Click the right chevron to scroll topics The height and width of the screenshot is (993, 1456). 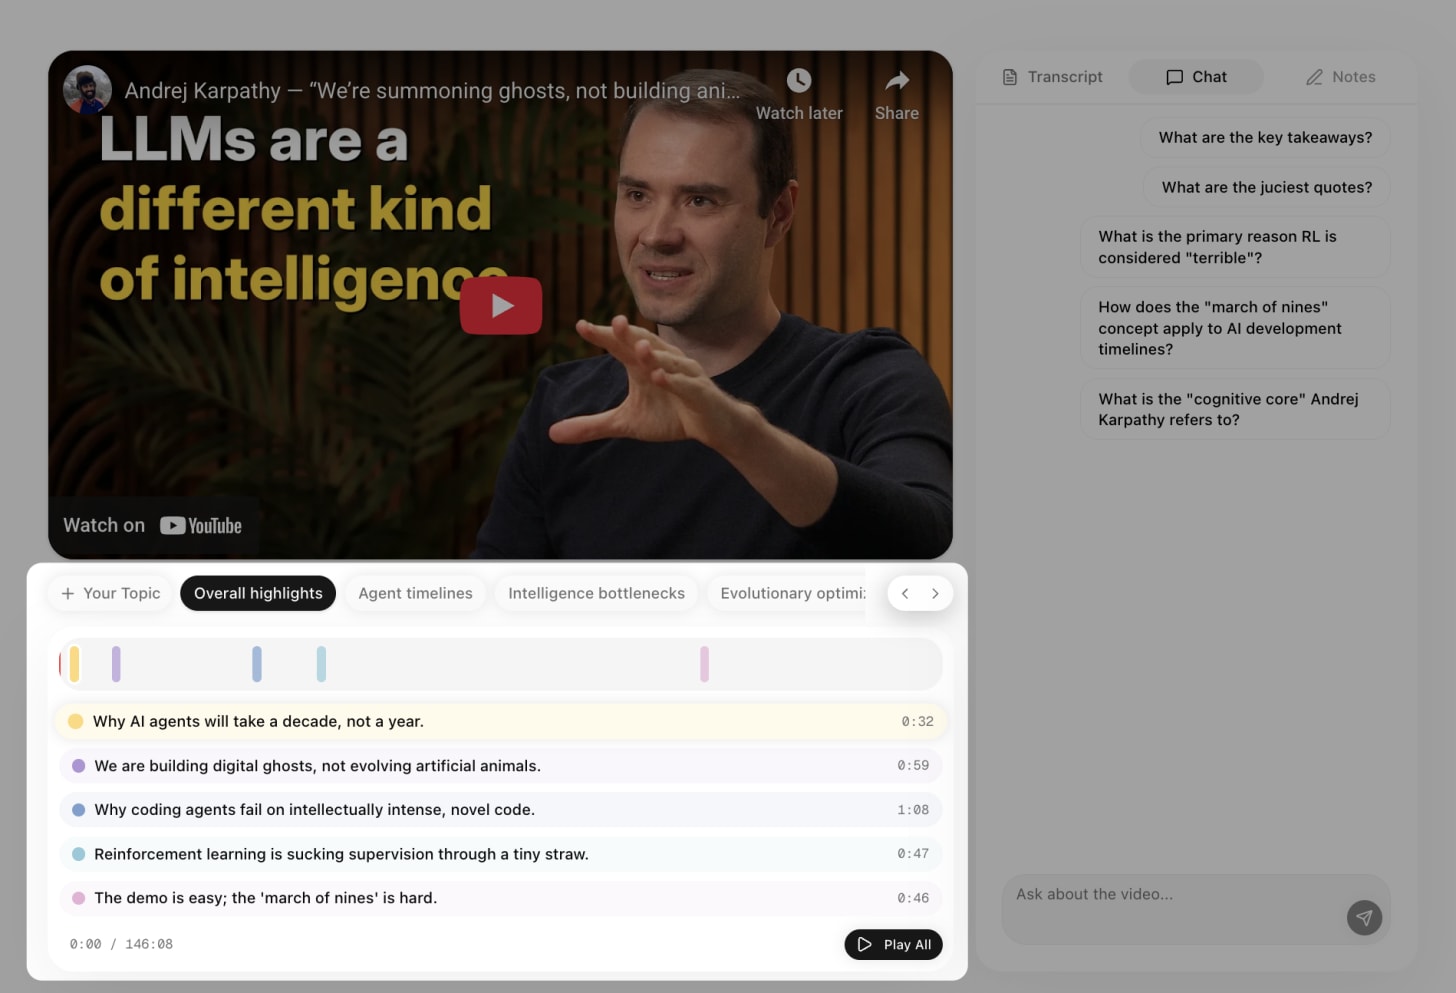tap(935, 593)
